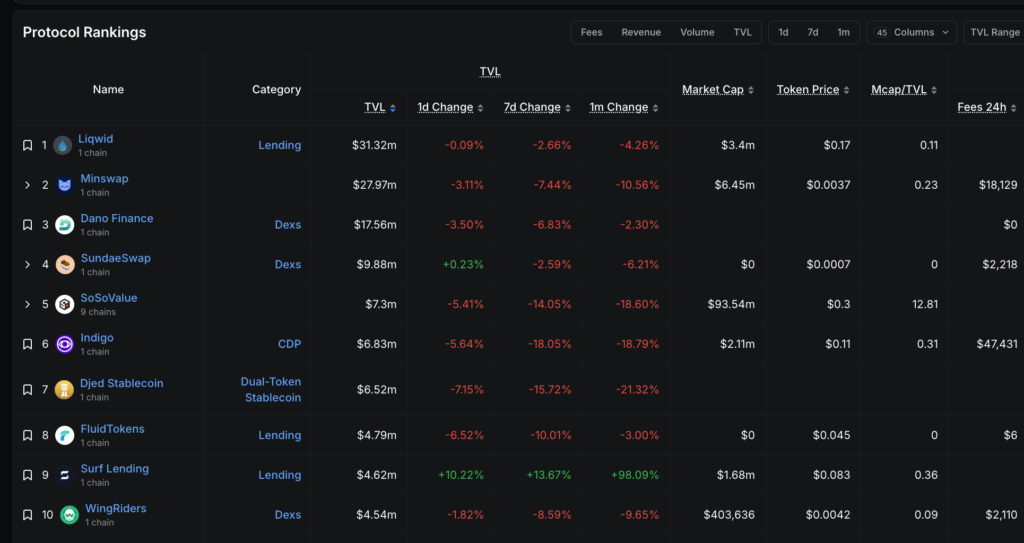Click the Djed Stablecoin gold logo
Viewport: 1024px width, 543px height.
click(x=64, y=389)
